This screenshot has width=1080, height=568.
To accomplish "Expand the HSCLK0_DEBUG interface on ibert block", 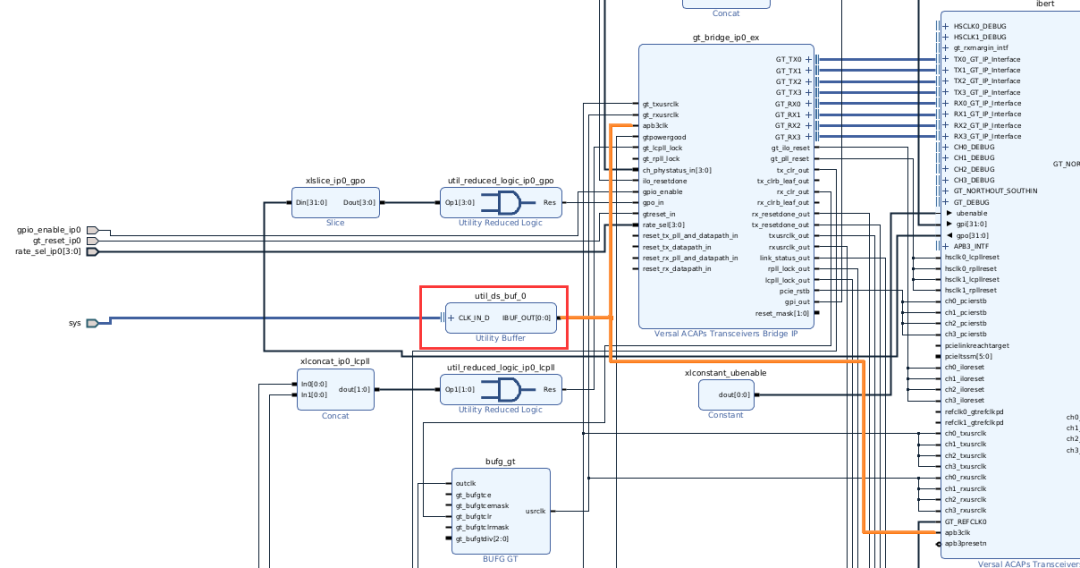I will pos(946,26).
